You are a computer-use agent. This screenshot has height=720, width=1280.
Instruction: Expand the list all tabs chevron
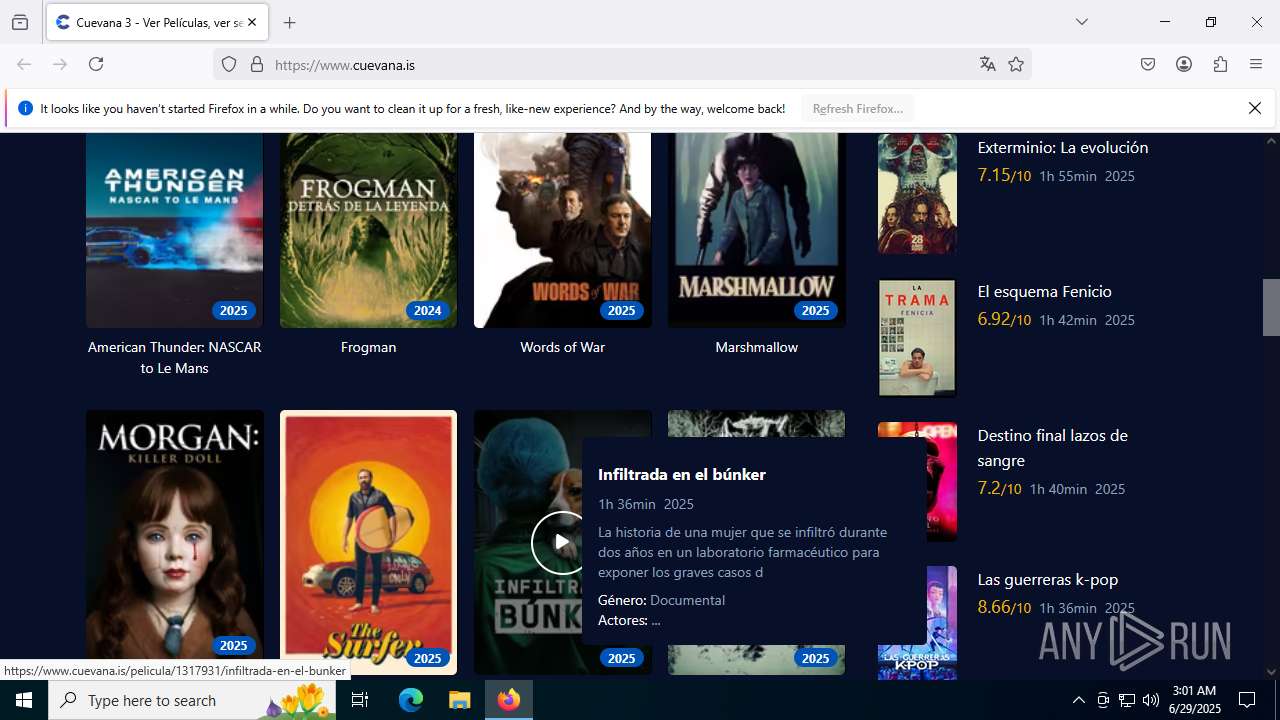click(1081, 22)
